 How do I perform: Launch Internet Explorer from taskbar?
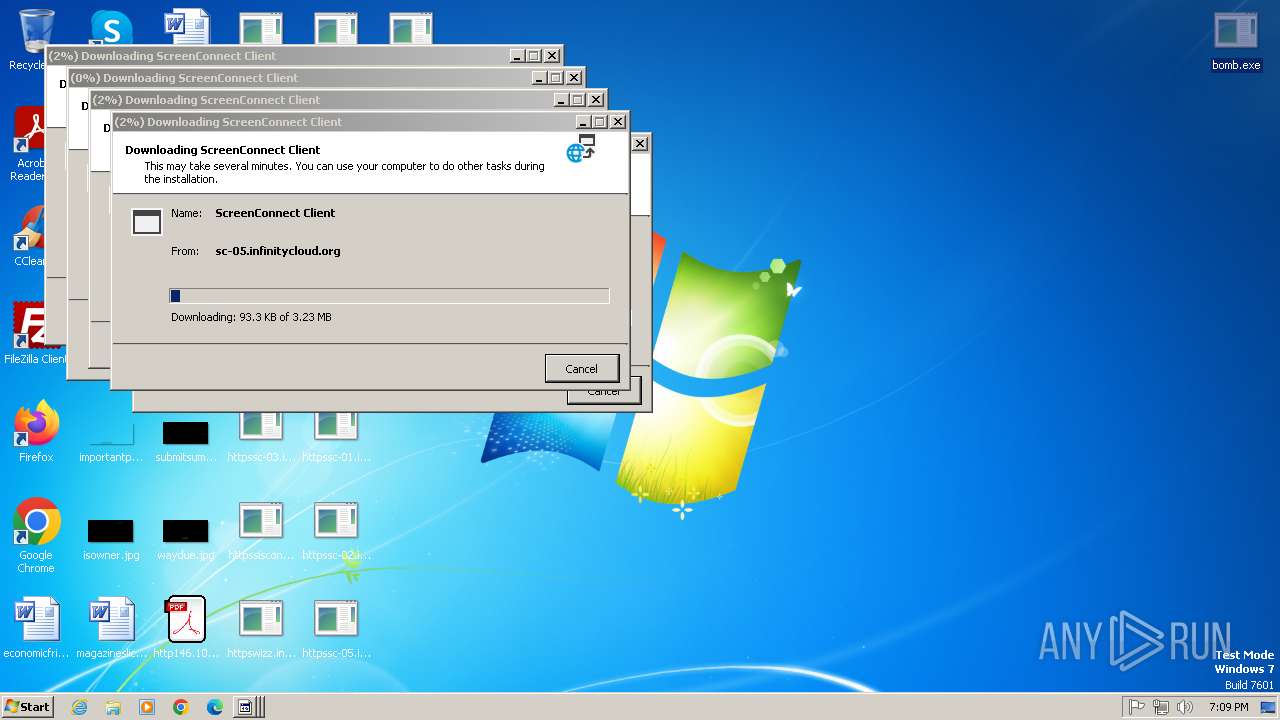[79, 707]
